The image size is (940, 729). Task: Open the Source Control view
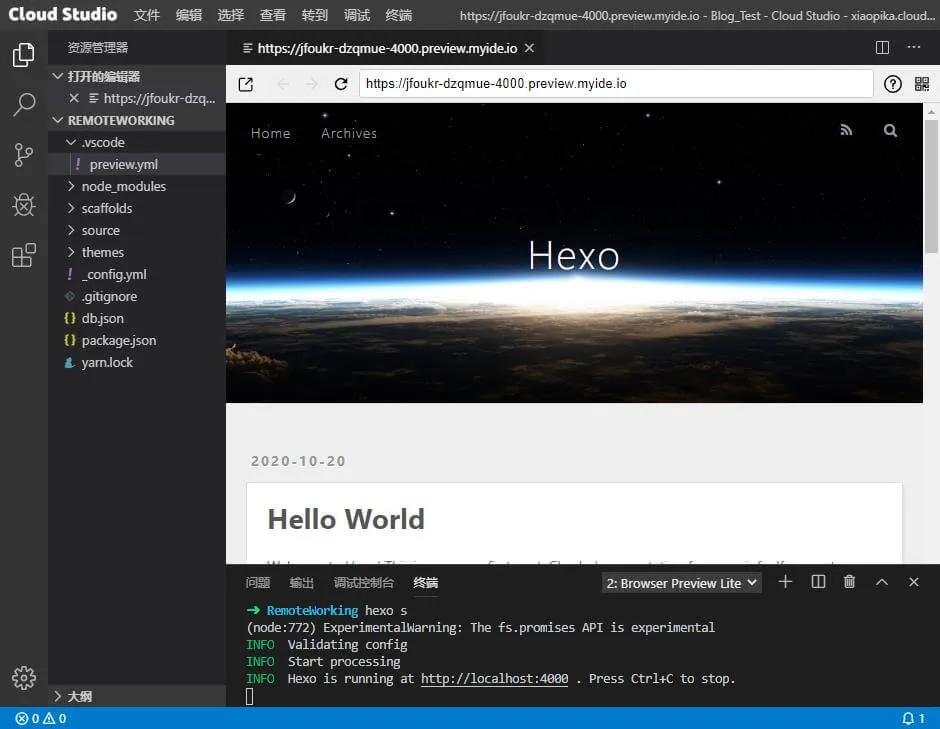pos(23,155)
